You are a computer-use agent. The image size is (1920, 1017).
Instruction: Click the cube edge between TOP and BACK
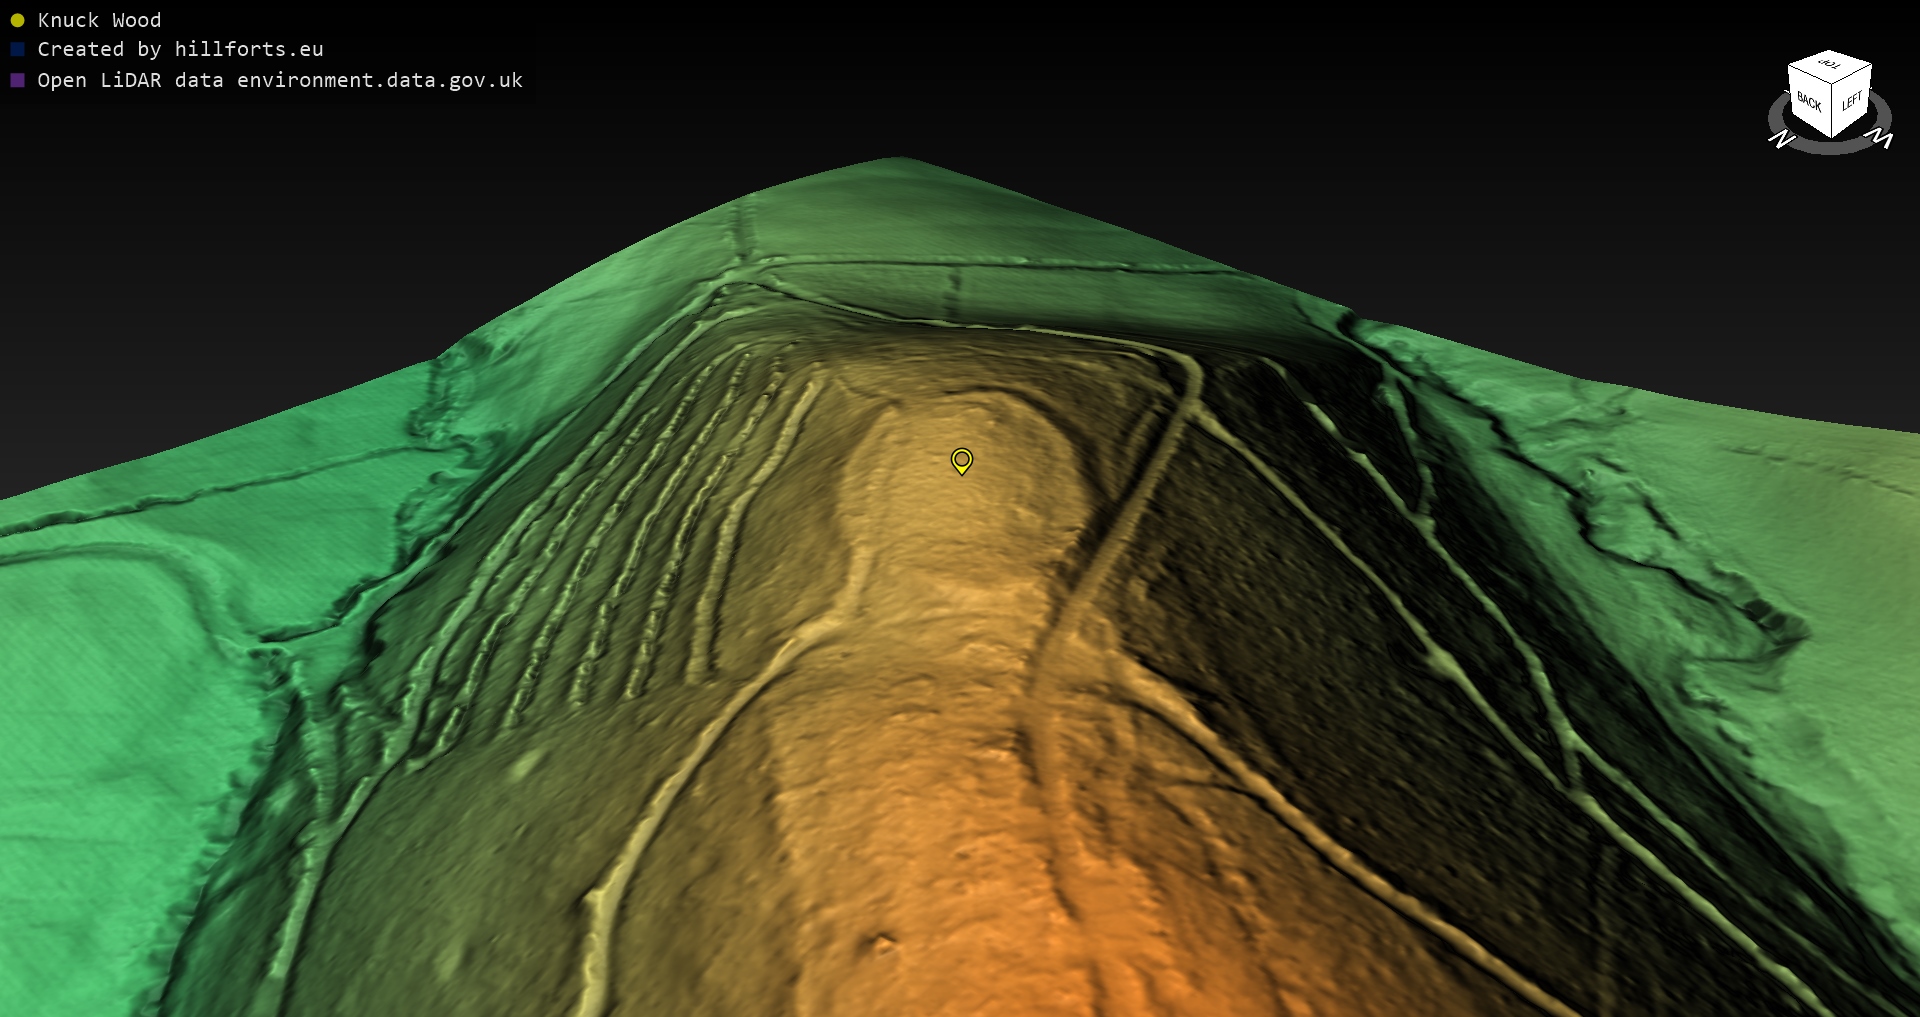coord(1808,76)
